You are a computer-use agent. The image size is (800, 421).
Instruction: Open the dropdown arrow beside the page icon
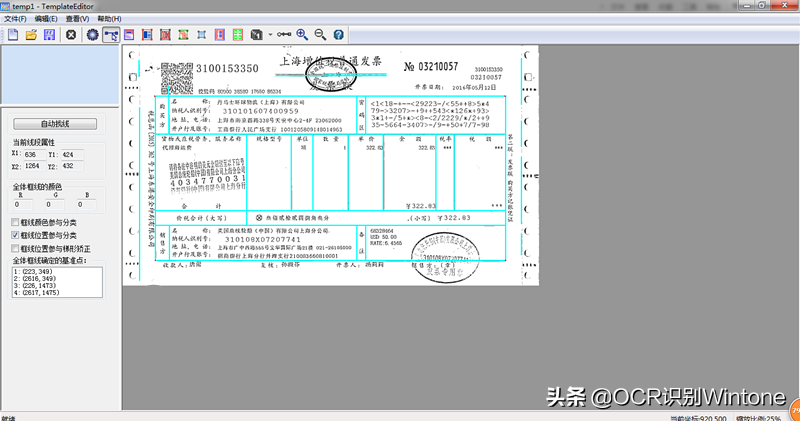pos(270,35)
